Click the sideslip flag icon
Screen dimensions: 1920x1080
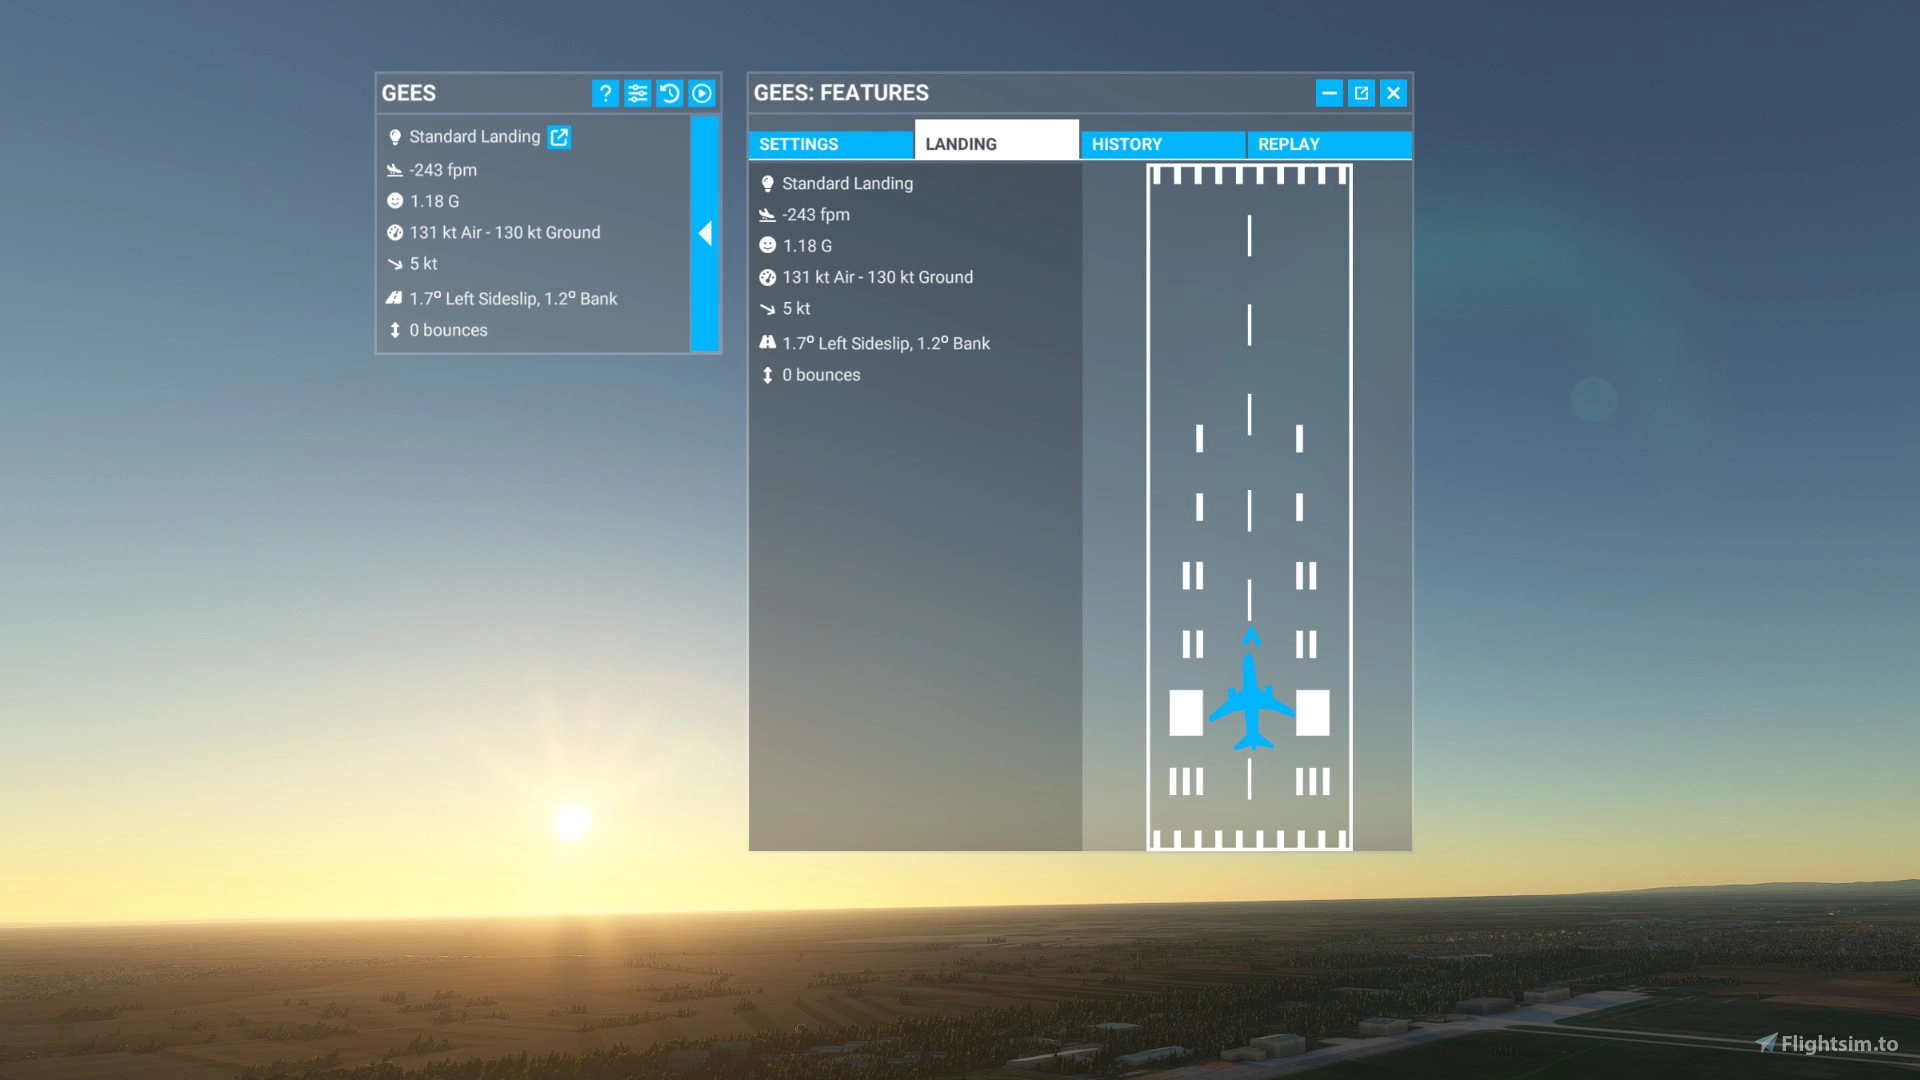394,297
